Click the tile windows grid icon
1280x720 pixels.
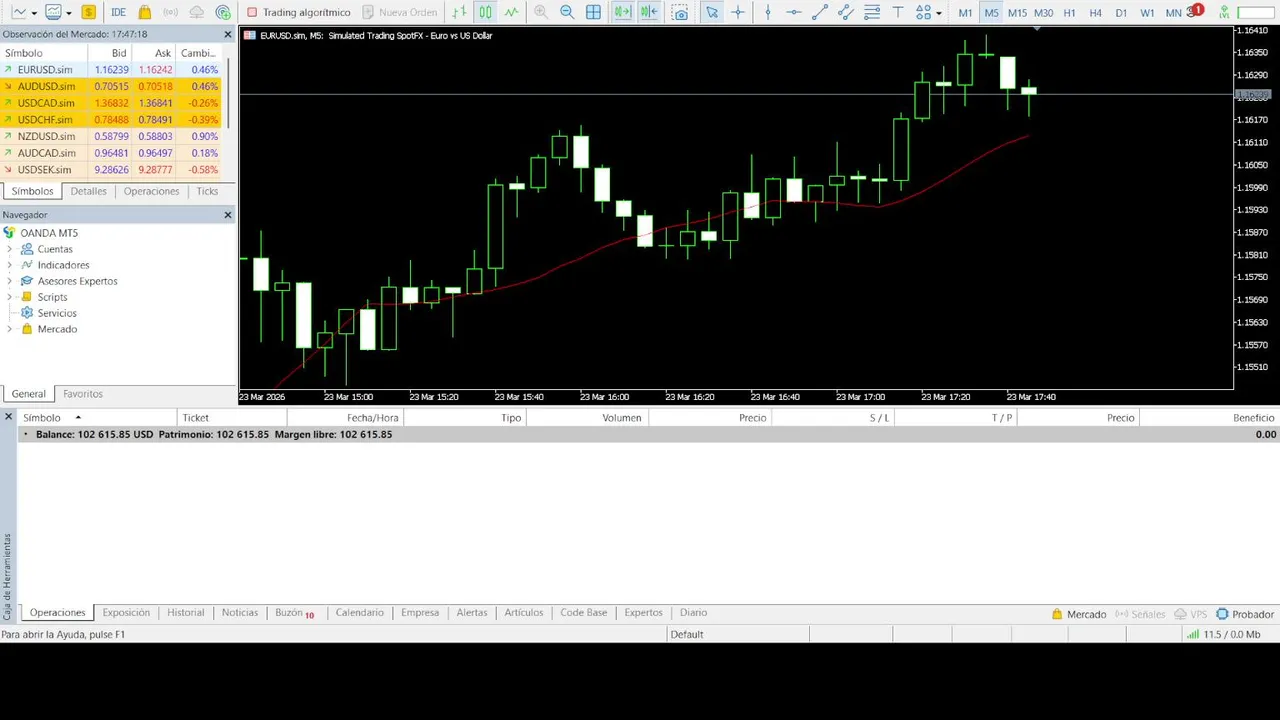593,12
